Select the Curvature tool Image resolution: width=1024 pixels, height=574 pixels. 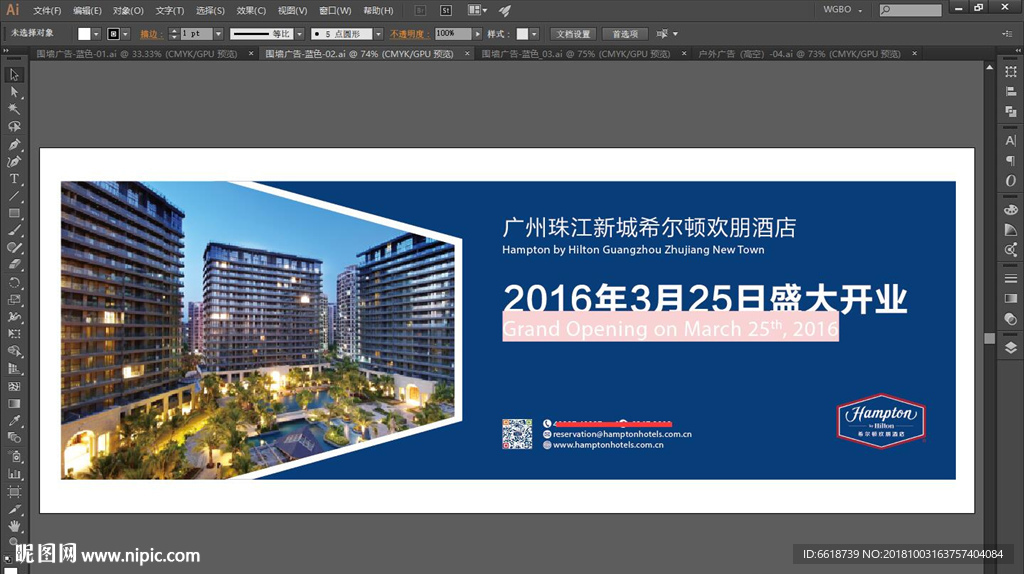[x=14, y=161]
